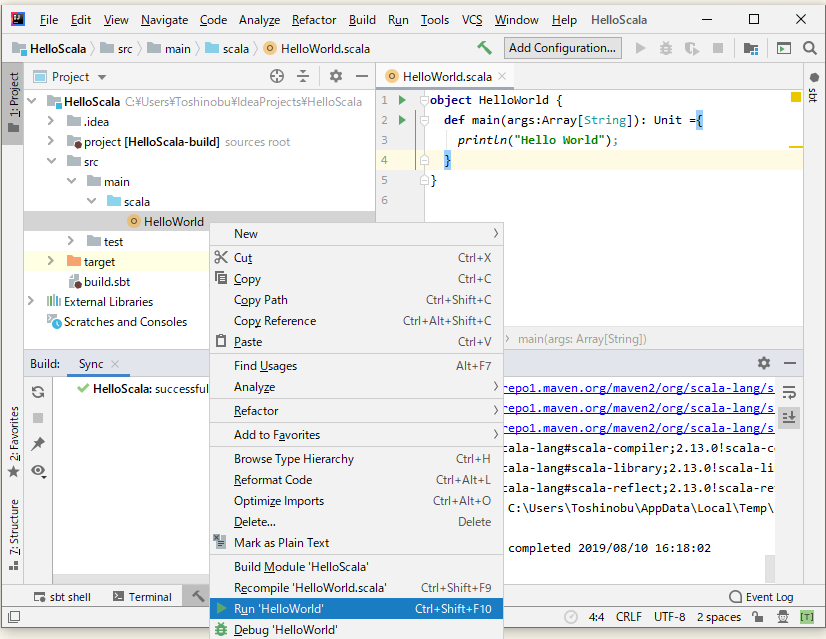Toggle Soft-Wrap in build output

tap(789, 392)
